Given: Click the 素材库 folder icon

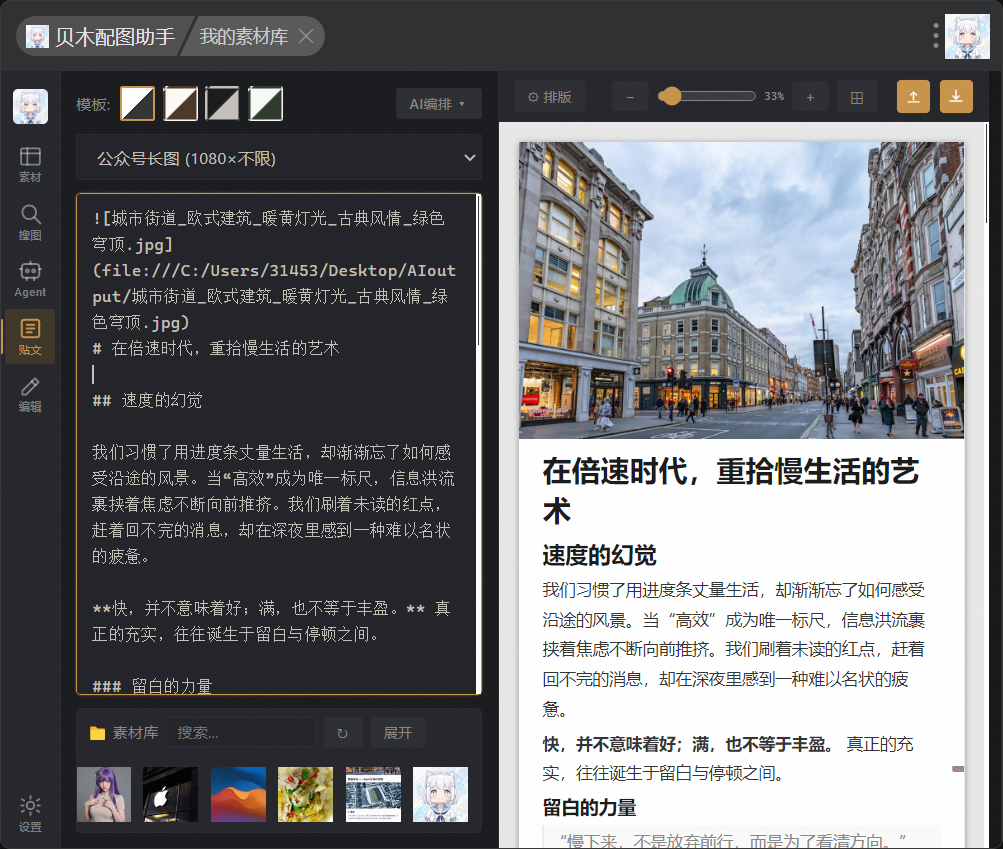Looking at the screenshot, I should pyautogui.click(x=97, y=733).
